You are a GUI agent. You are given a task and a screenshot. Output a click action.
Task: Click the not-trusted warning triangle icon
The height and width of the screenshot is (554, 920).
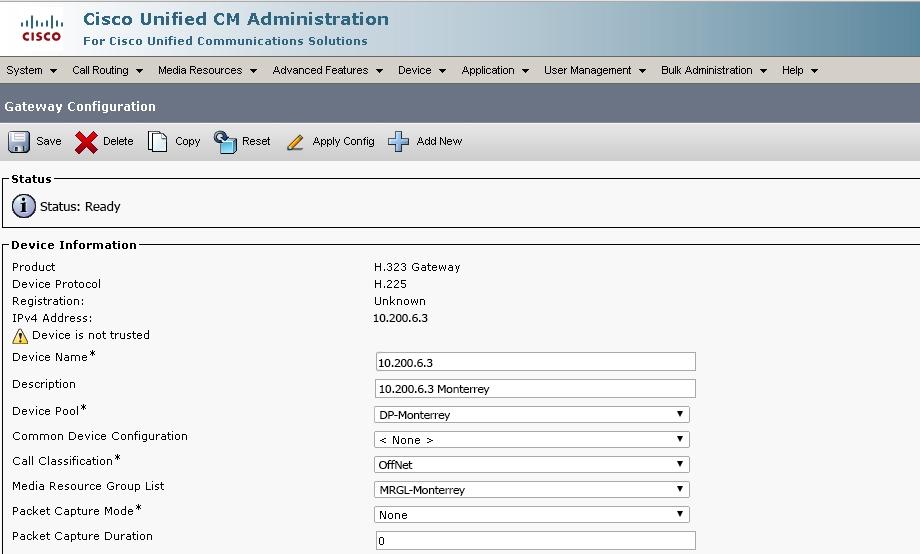[20, 336]
